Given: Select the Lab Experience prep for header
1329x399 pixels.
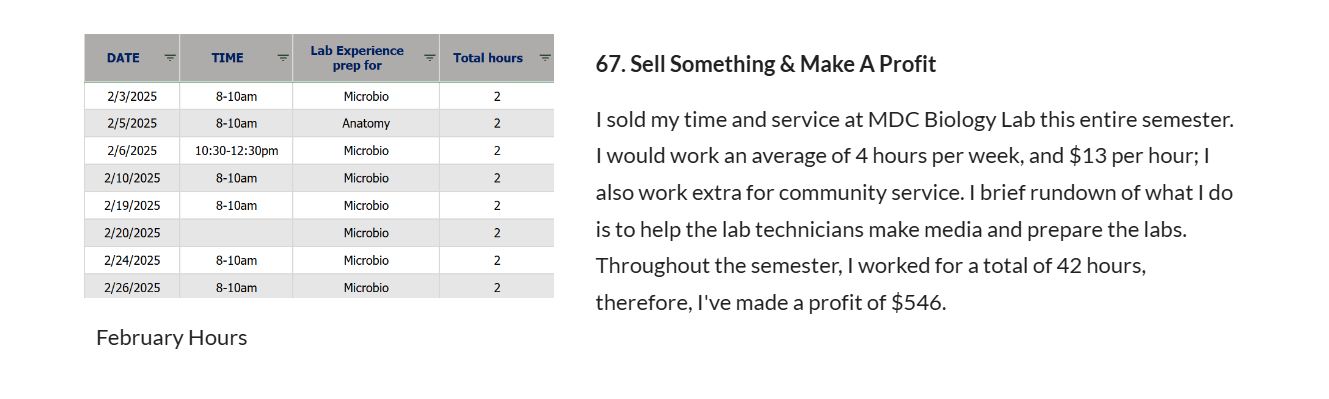Looking at the screenshot, I should coord(366,58).
